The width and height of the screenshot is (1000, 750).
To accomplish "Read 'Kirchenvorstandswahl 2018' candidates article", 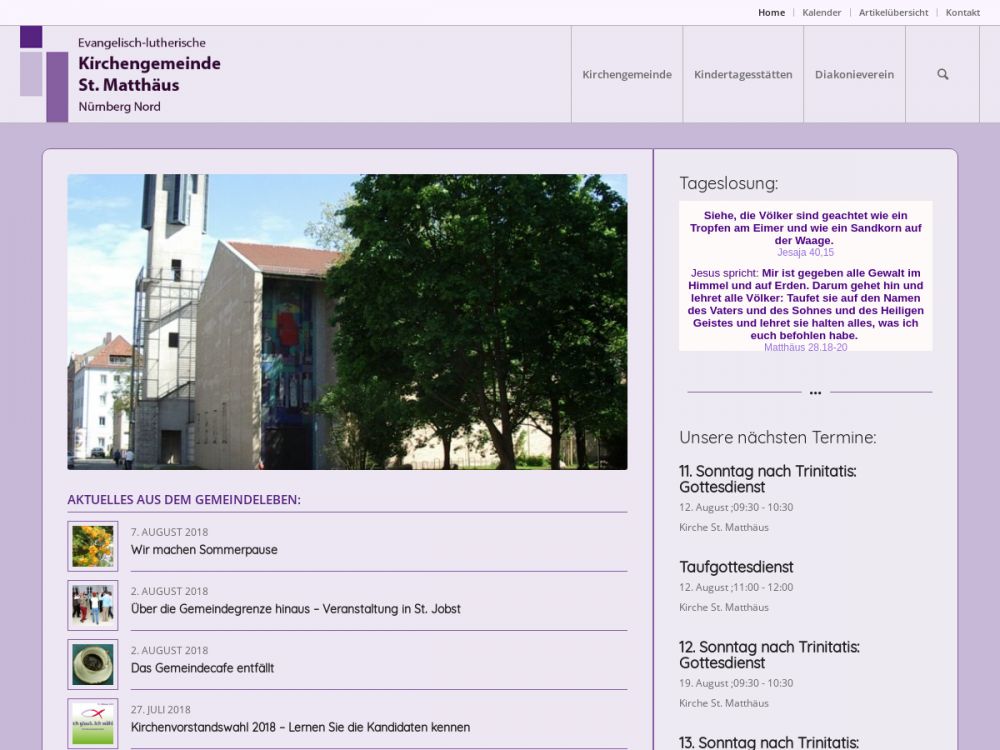I will (300, 727).
